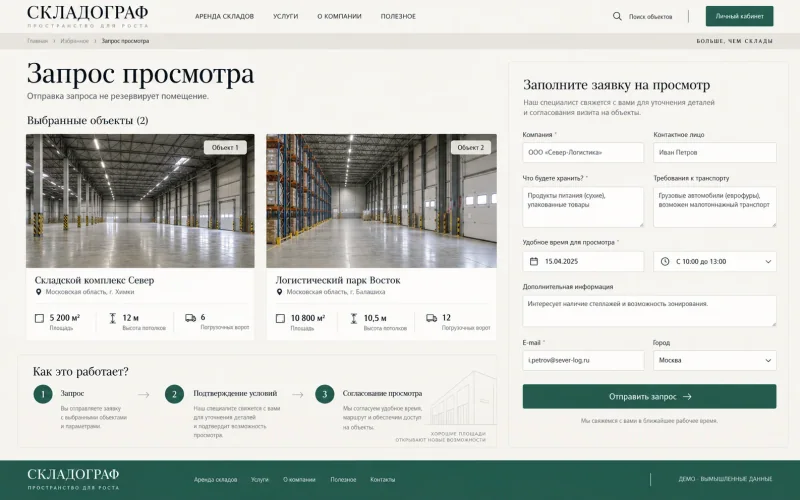Click the search magnifier icon in header
Viewport: 800px width, 500px height.
tap(617, 16)
